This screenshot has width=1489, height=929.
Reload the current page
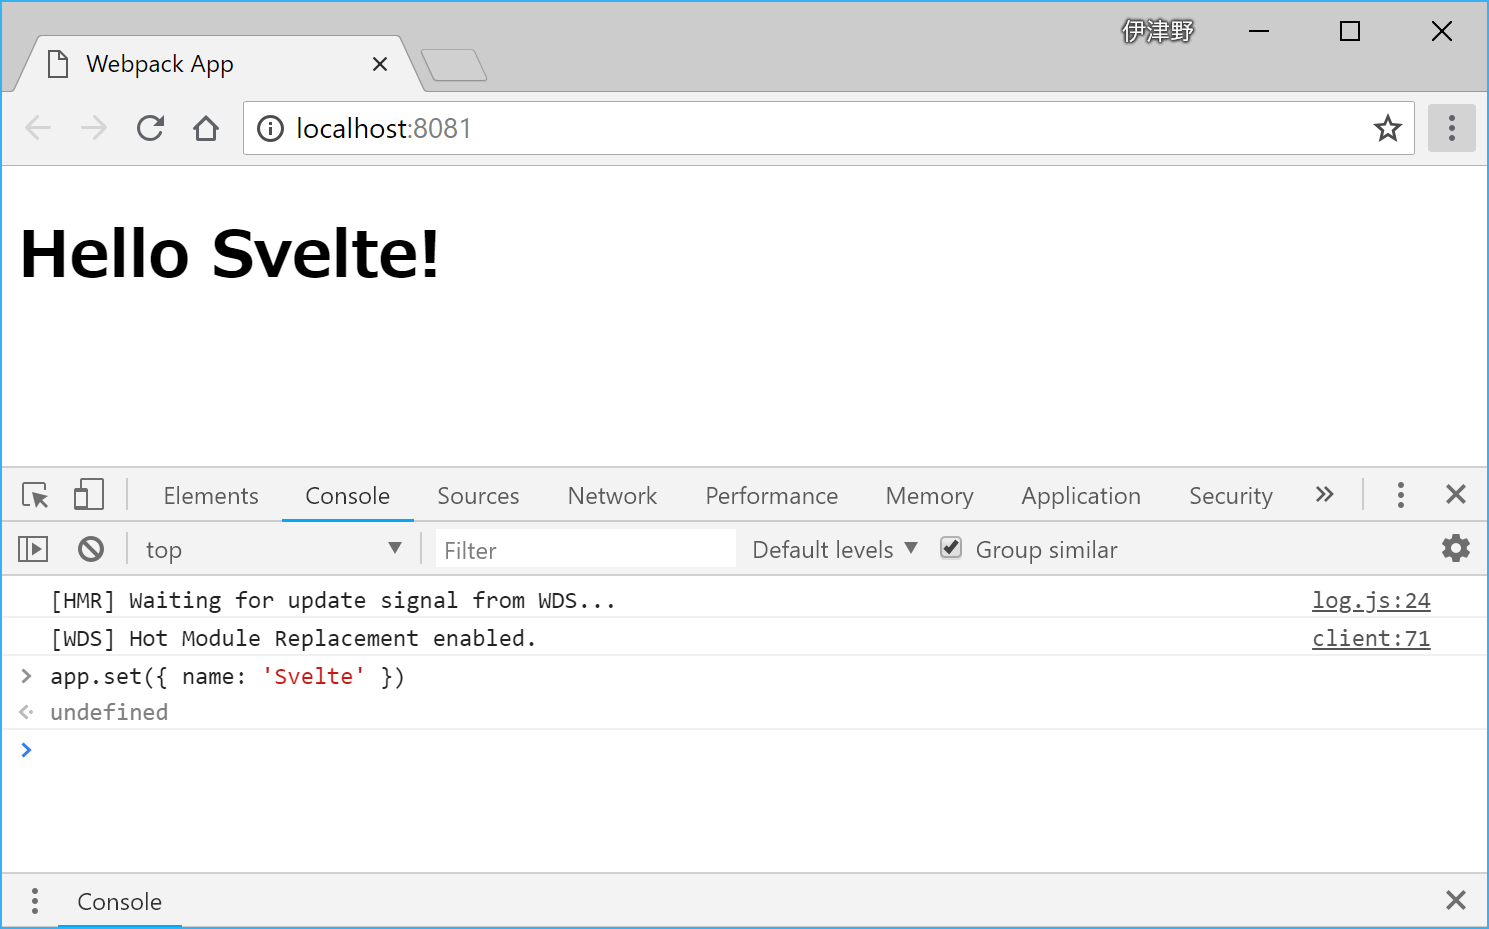[150, 128]
